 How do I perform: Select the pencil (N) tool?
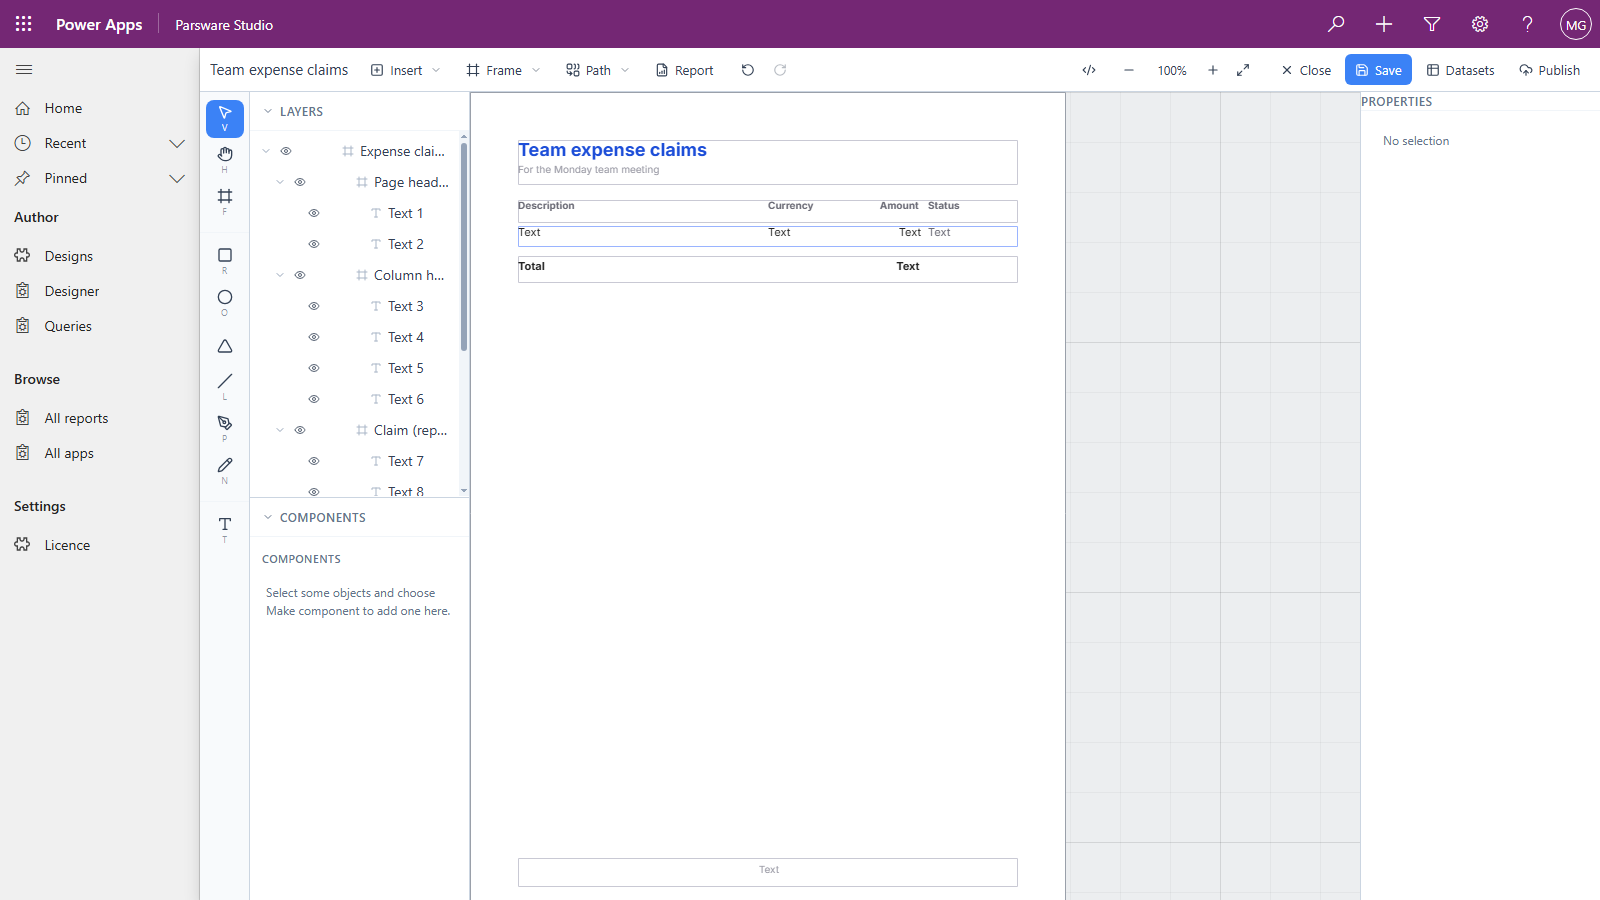(225, 469)
